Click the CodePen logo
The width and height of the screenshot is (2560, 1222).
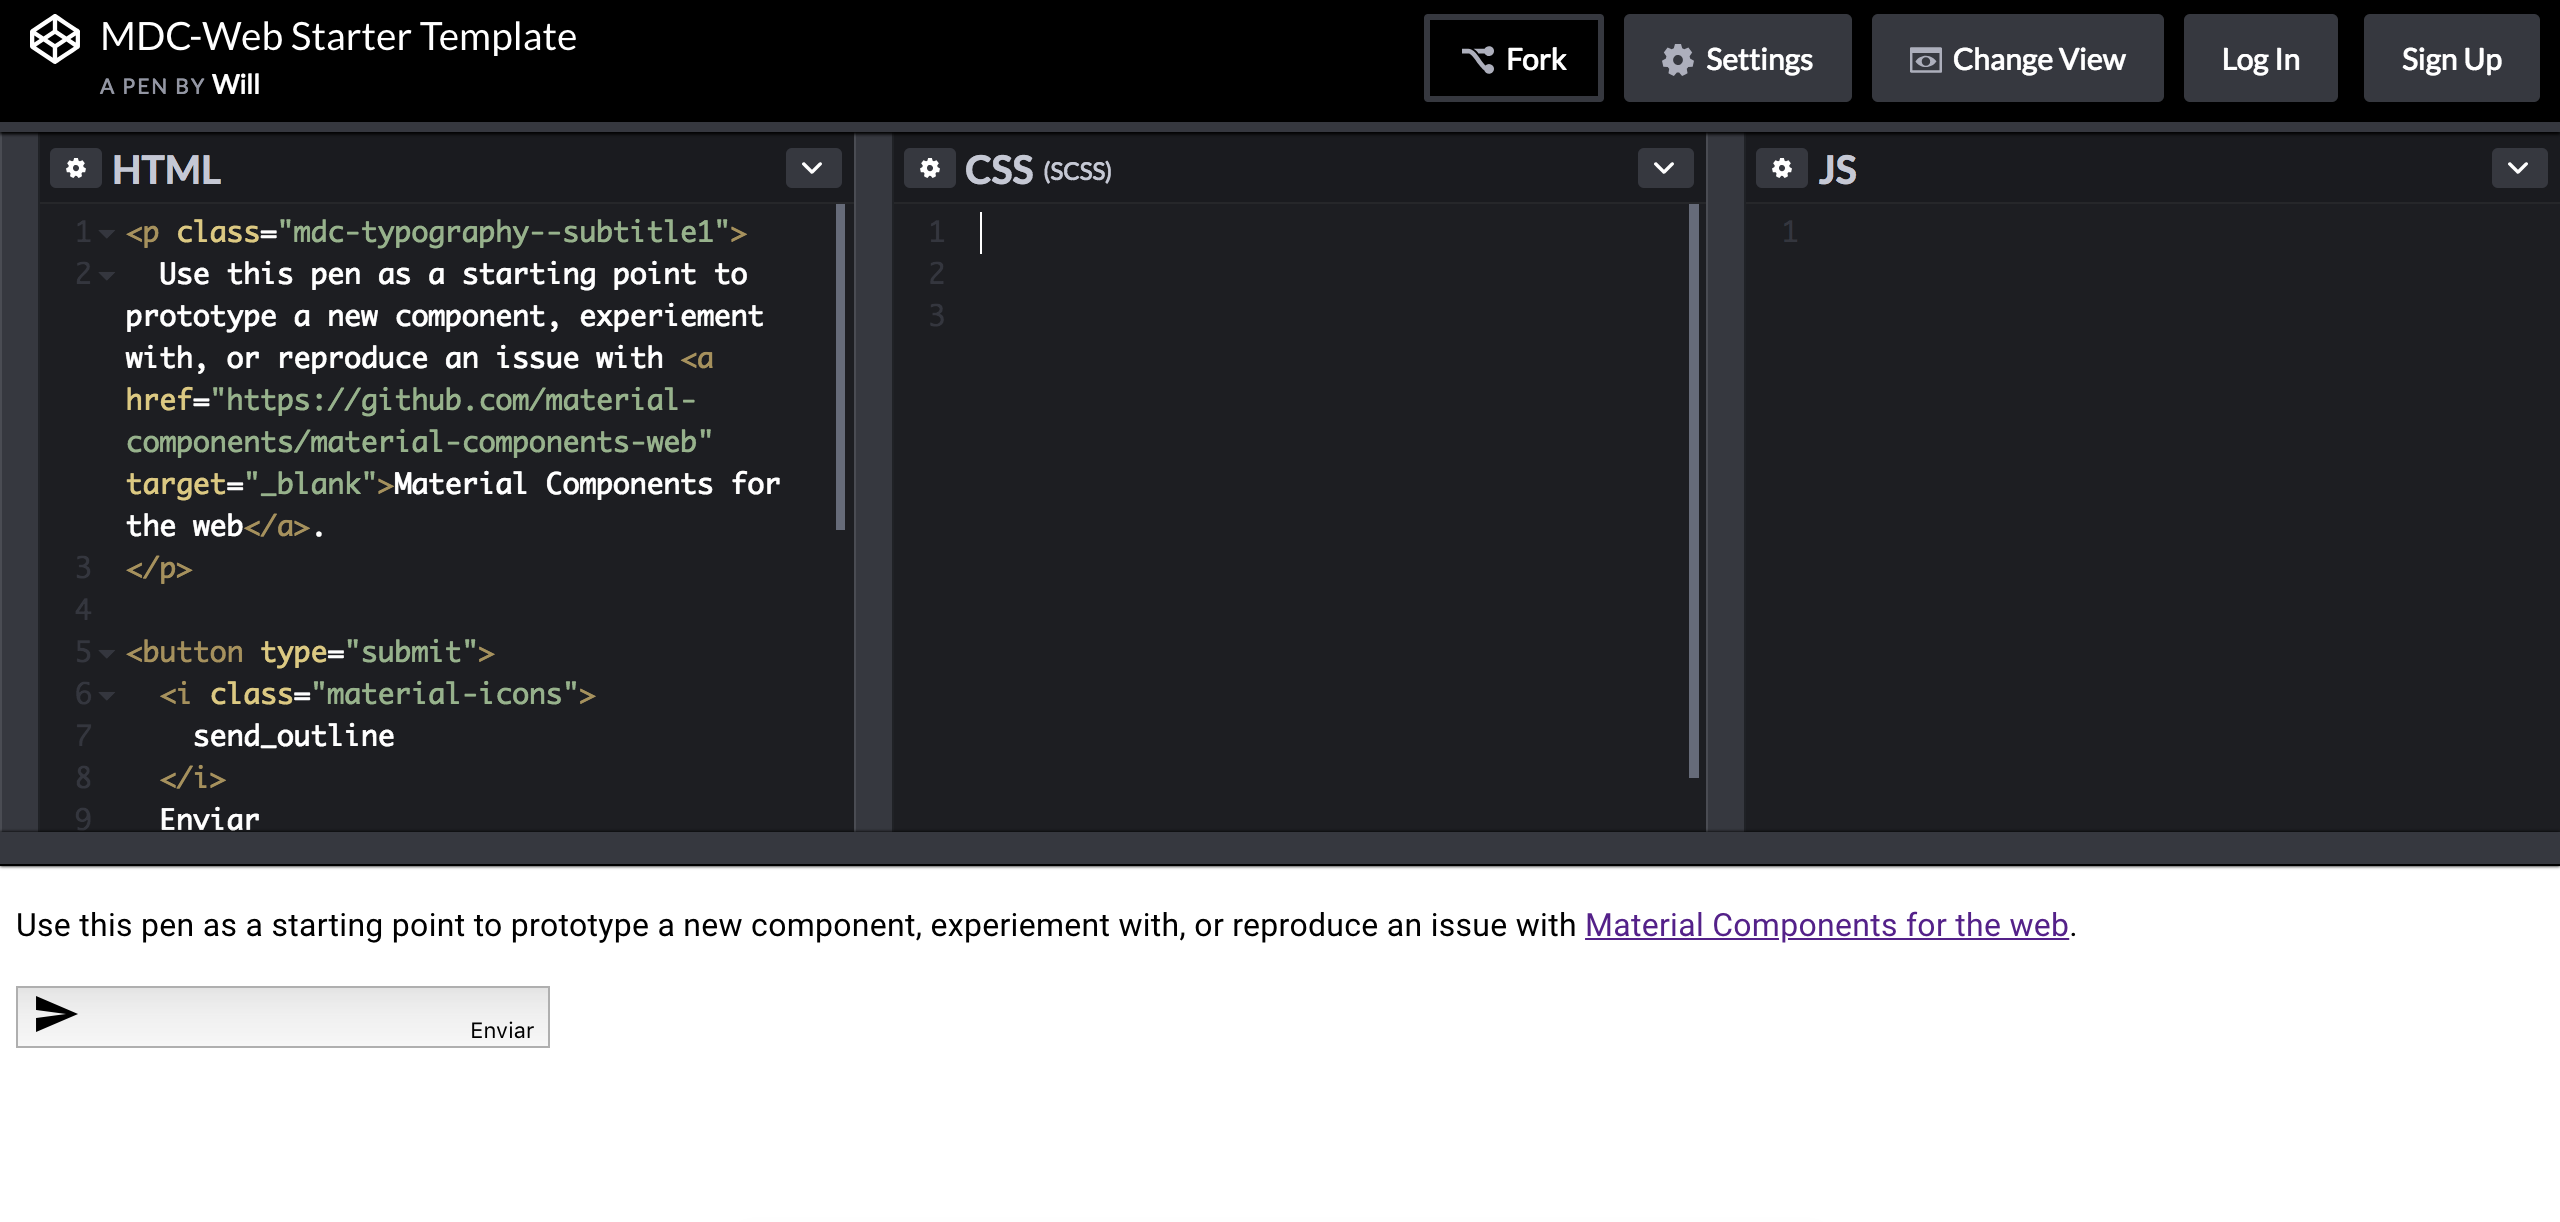coord(55,38)
